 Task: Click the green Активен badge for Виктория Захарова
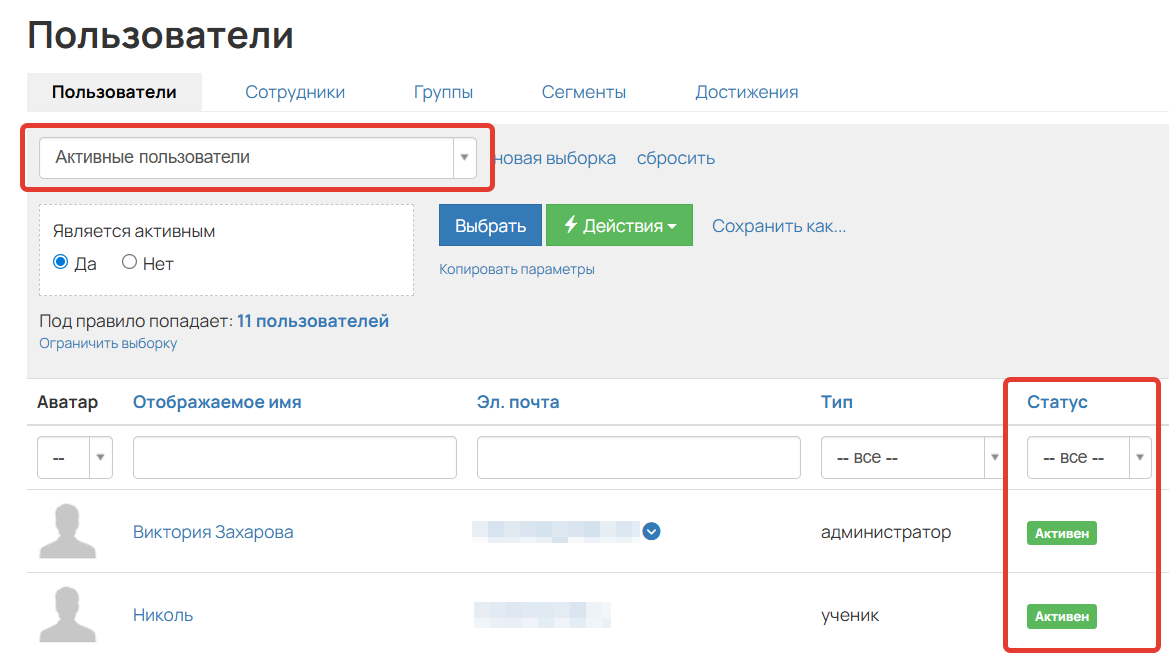pos(1061,532)
